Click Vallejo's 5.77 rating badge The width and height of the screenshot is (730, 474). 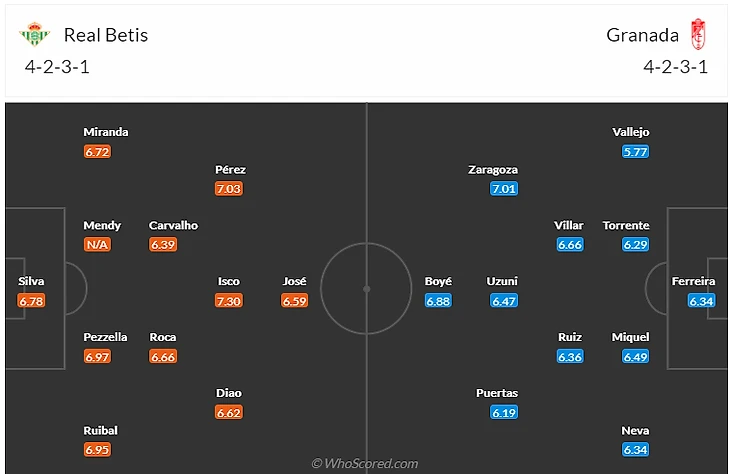tap(635, 151)
